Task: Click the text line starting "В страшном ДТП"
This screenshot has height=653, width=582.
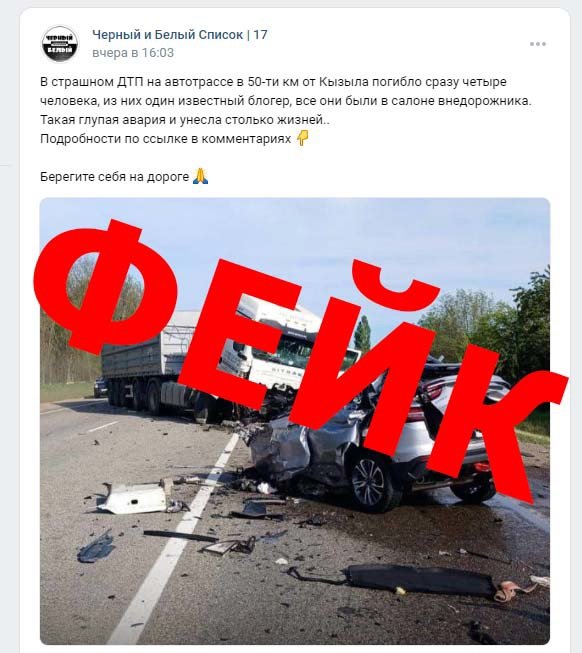Action: tap(273, 82)
